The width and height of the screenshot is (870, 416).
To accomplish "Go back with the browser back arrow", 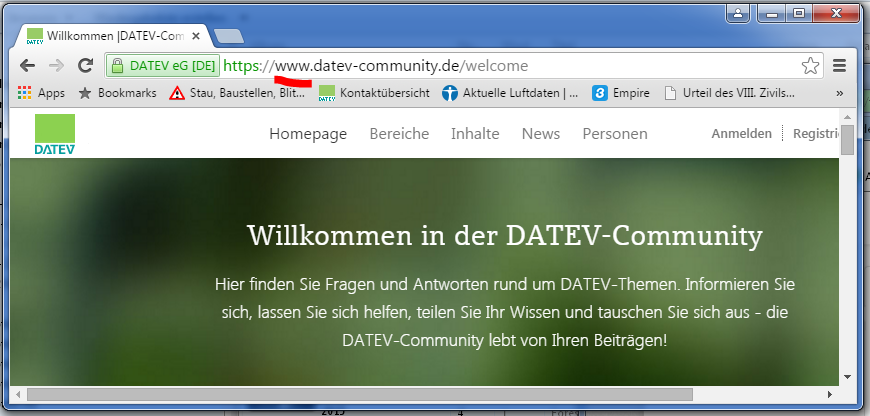I will (27, 66).
